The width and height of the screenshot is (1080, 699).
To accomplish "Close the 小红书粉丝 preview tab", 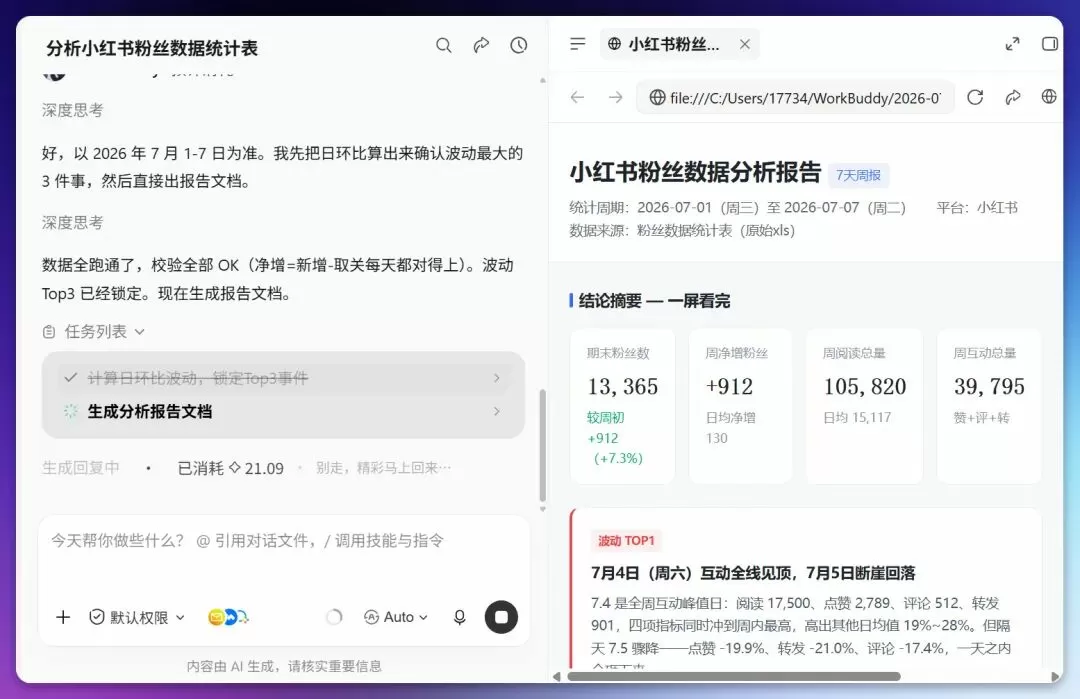I will coord(745,44).
